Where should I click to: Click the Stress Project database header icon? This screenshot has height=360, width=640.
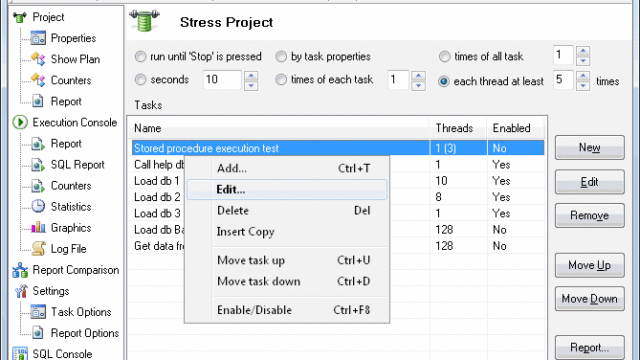(x=144, y=21)
